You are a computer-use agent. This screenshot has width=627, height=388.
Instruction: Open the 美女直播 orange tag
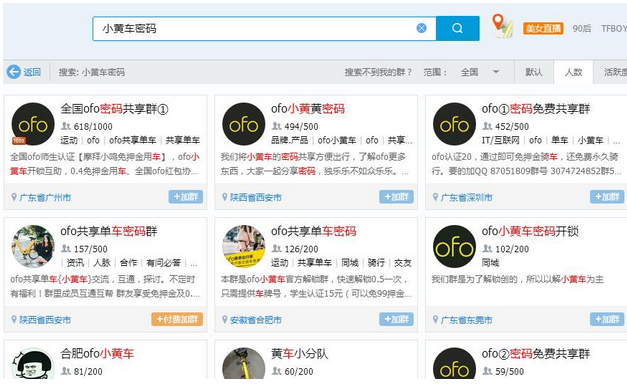(543, 28)
